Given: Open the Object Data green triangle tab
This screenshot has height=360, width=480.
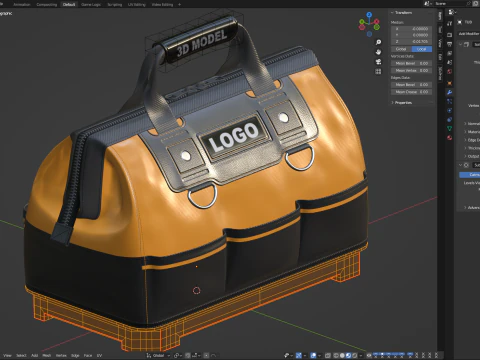Looking at the screenshot, I should (x=449, y=129).
